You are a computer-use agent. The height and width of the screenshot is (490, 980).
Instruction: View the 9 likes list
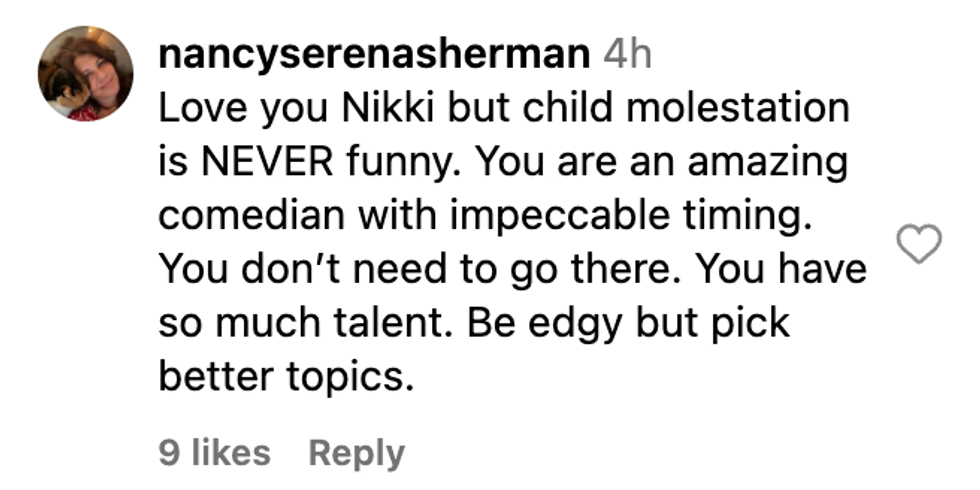coord(214,453)
